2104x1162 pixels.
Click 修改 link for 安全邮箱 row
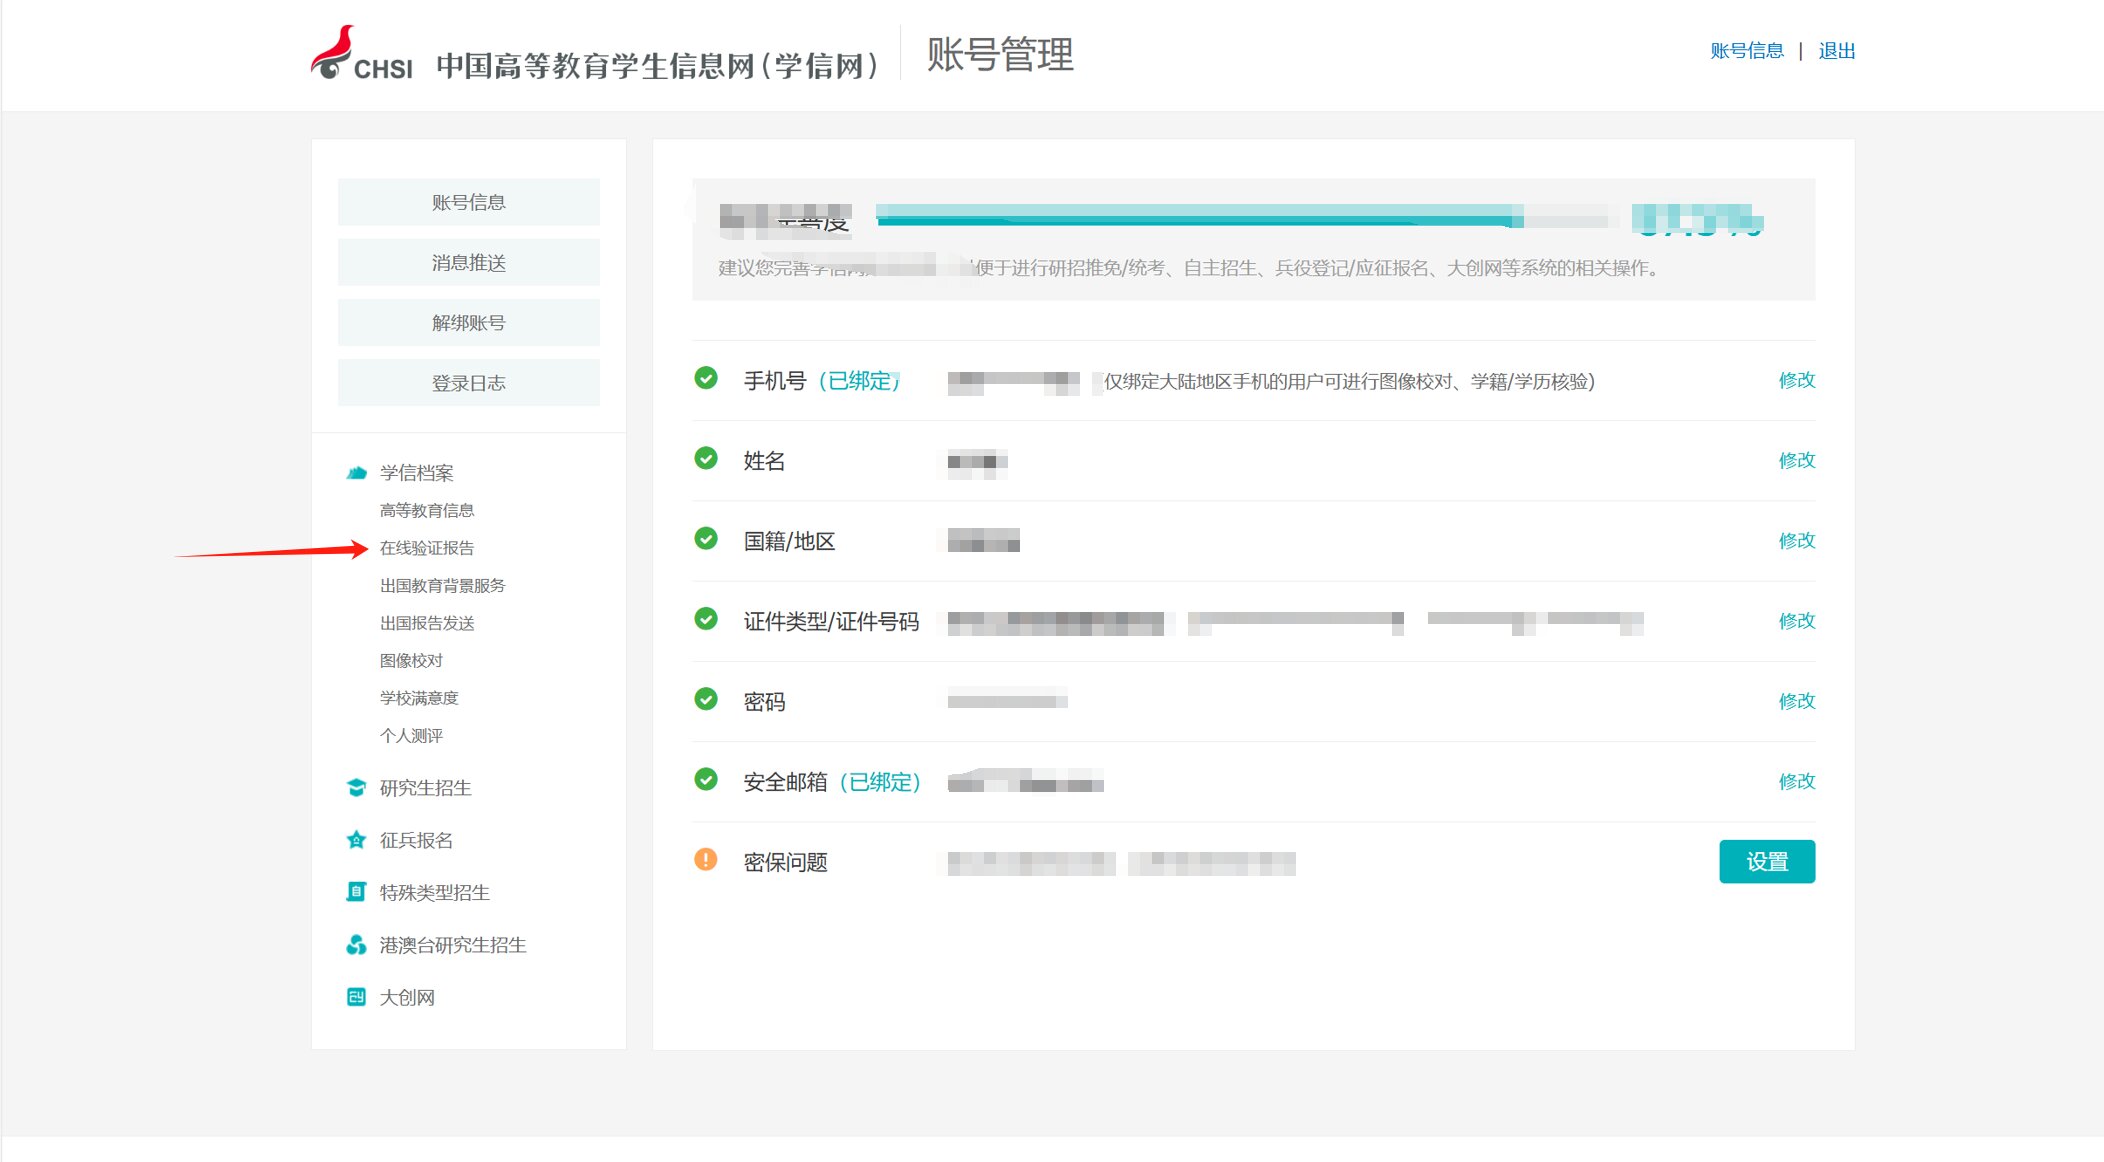point(1796,781)
